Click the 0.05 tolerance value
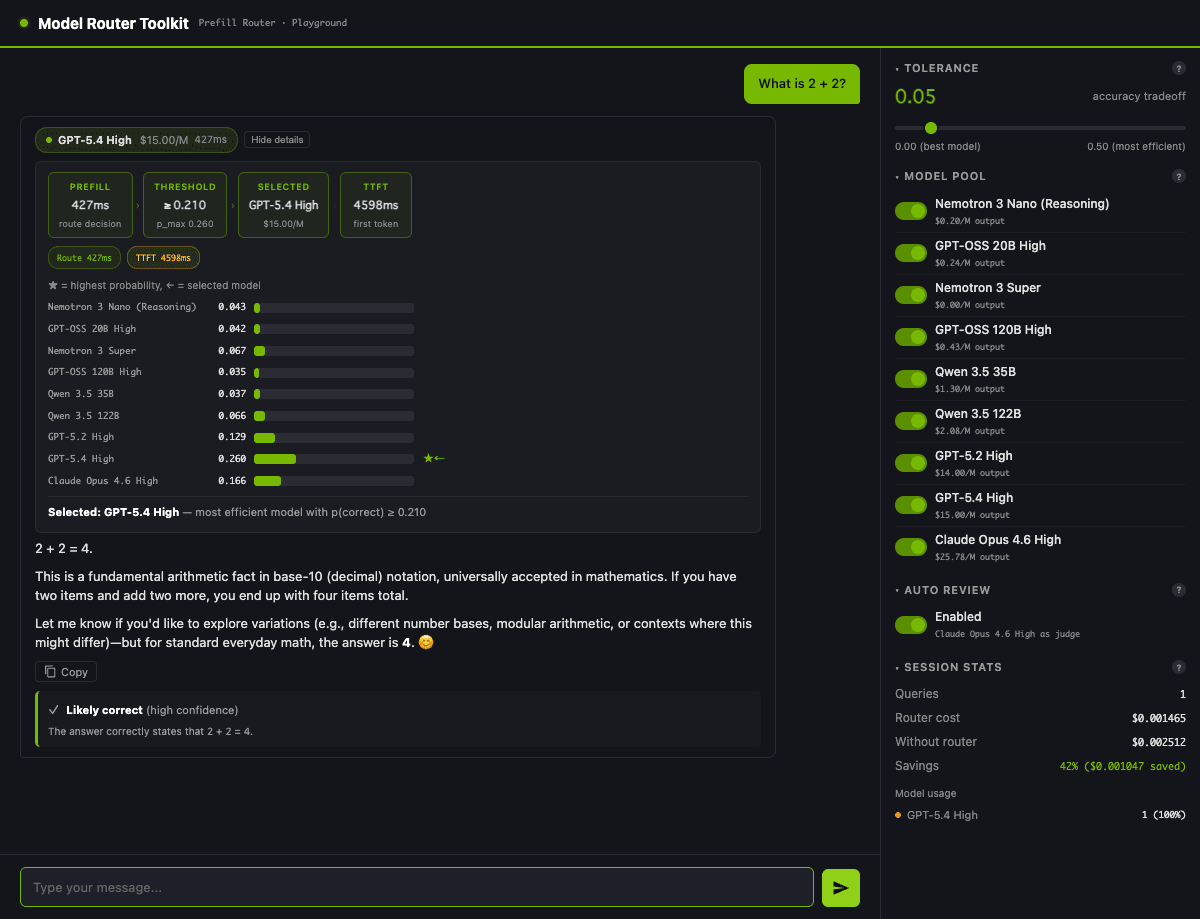 (x=915, y=97)
